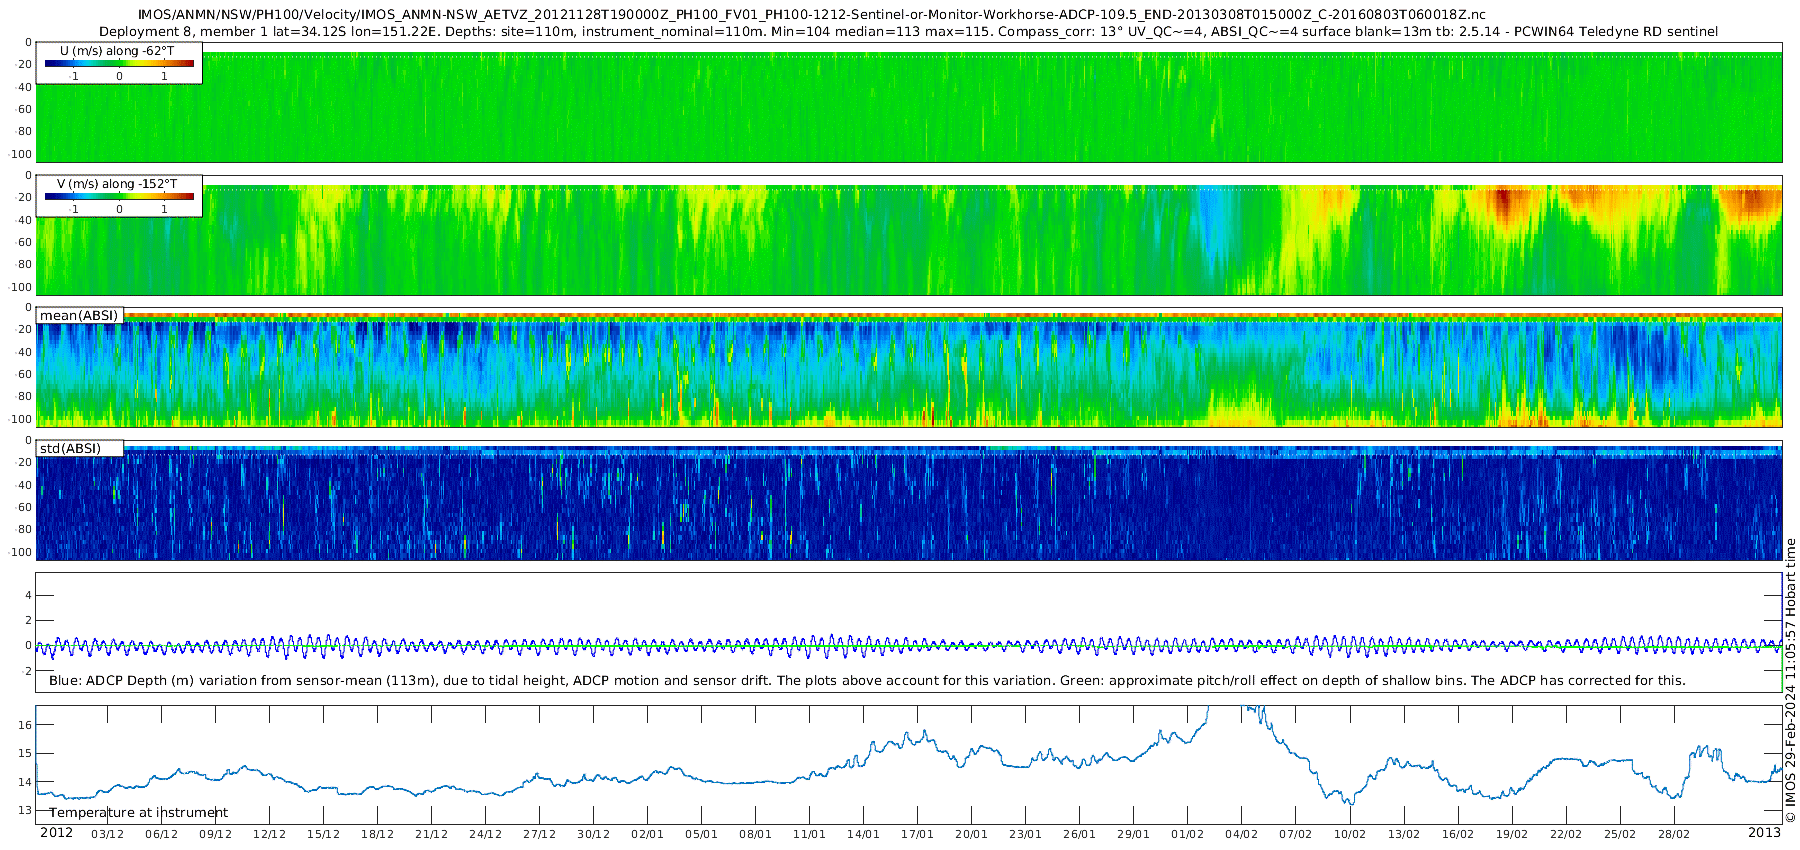Click the 'Blue: ADCP Depth' caption text
This screenshot has width=1800, height=850.
point(867,681)
